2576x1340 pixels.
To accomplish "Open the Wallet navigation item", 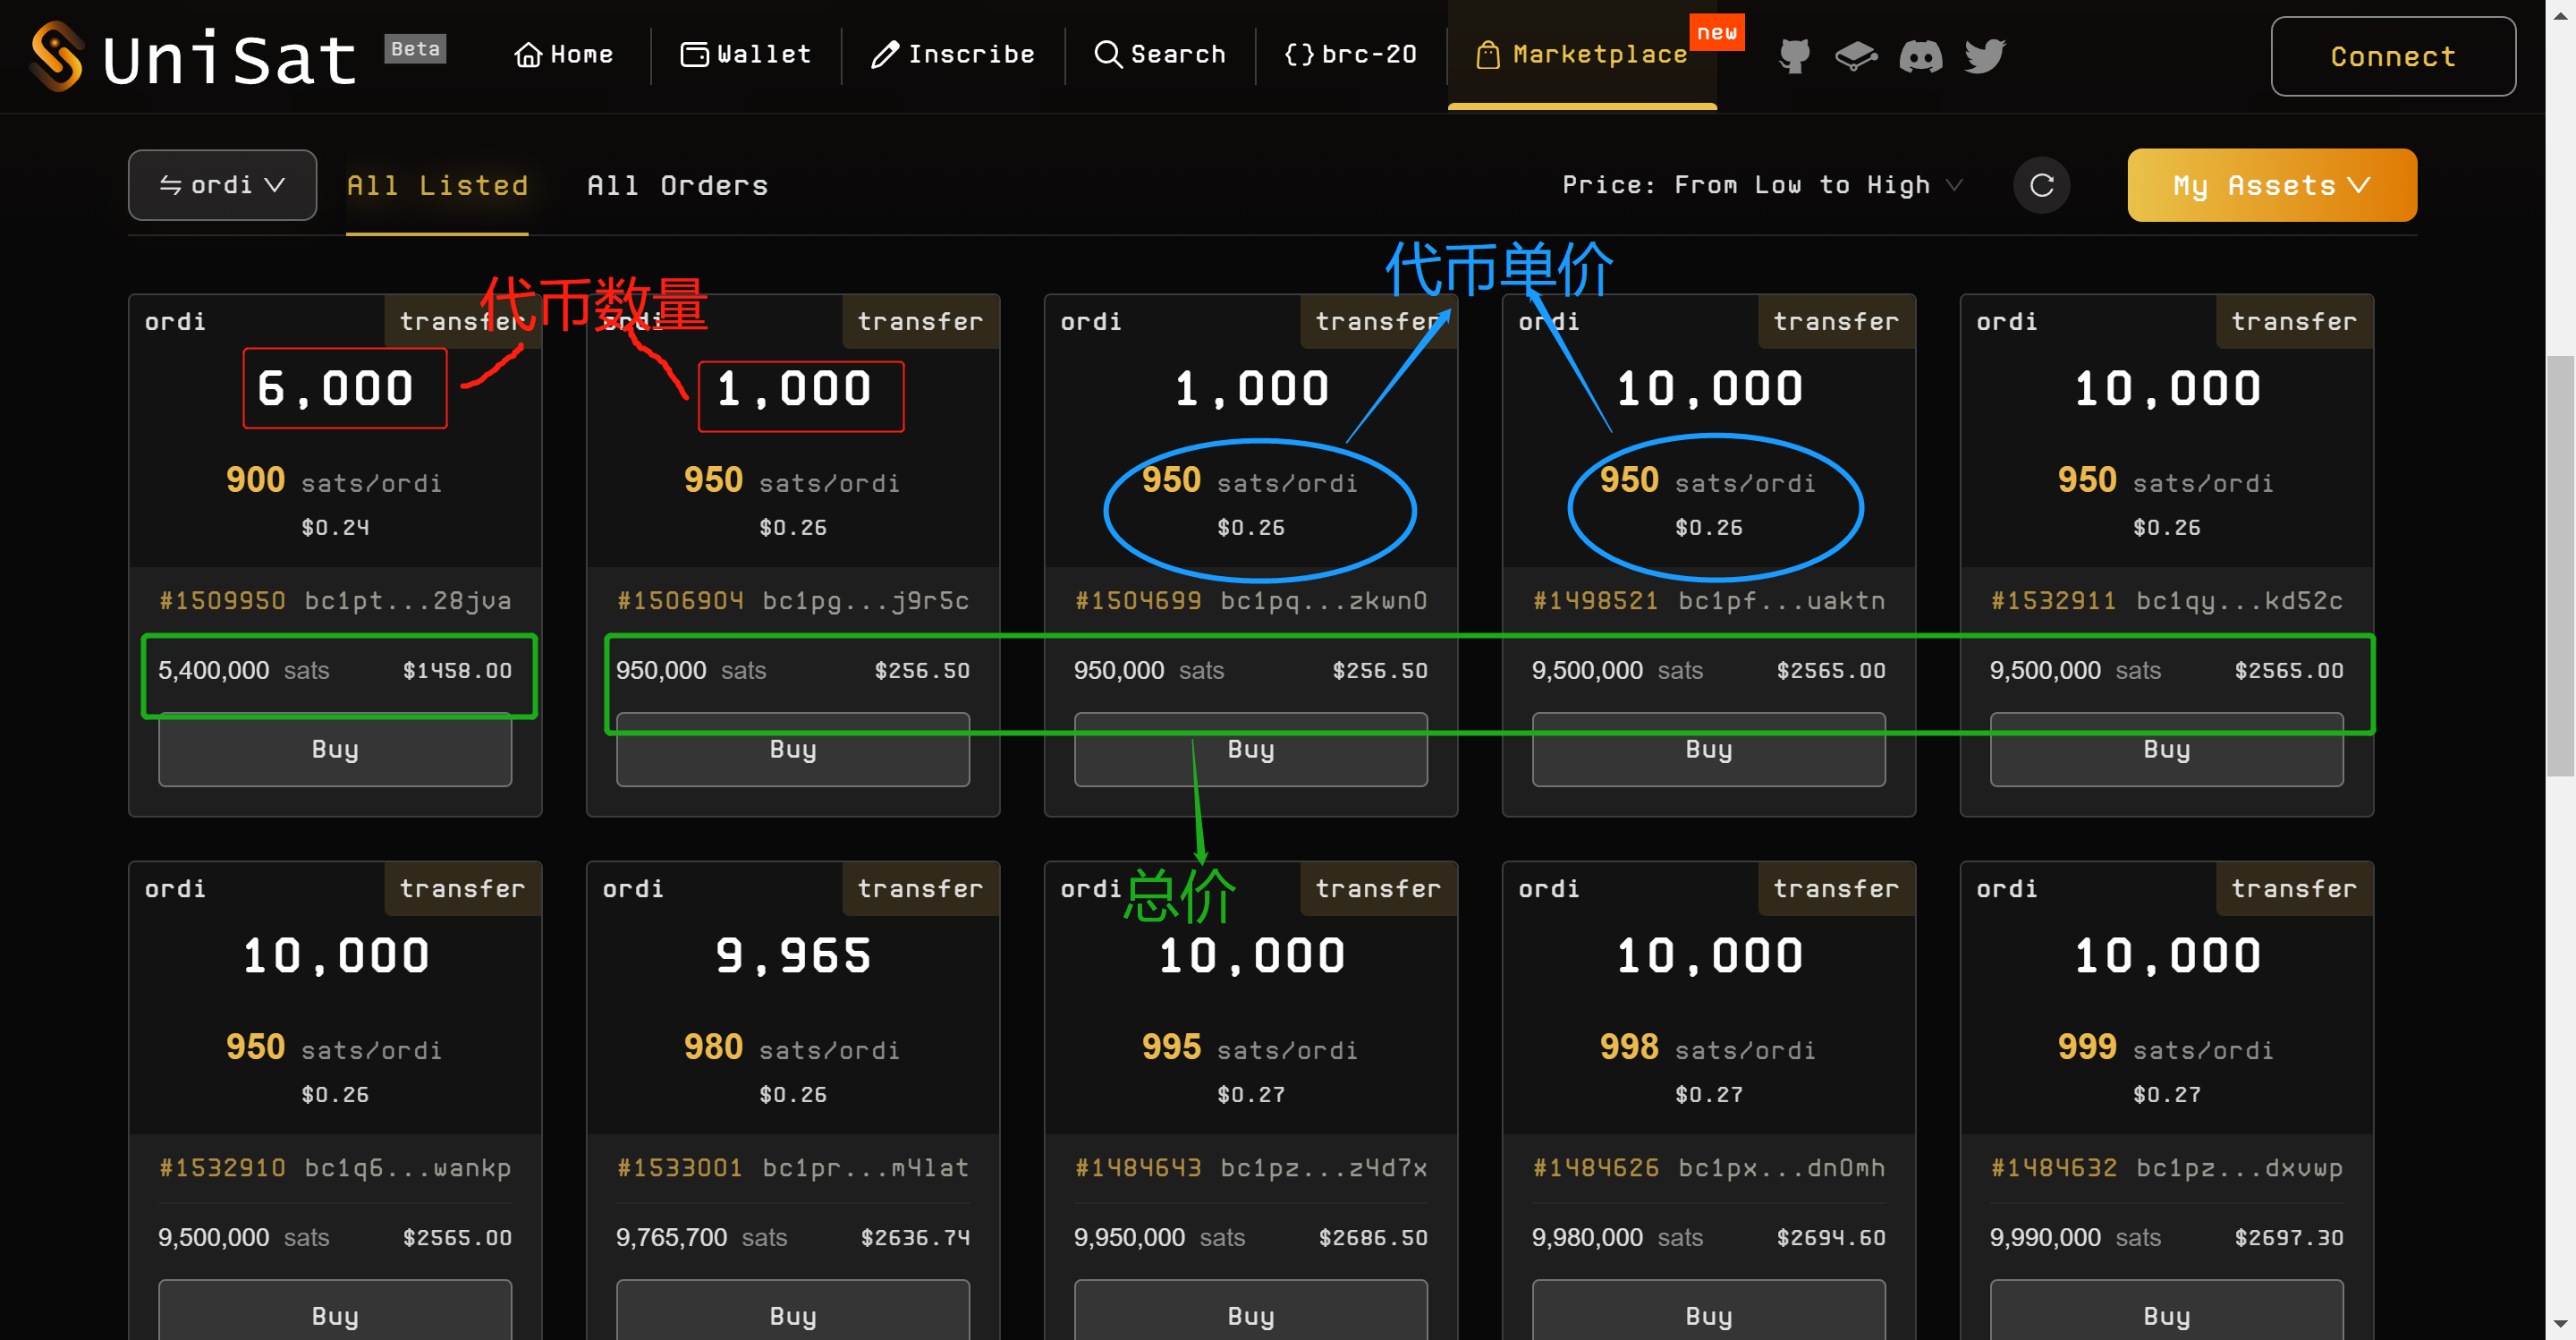I will pyautogui.click(x=745, y=55).
